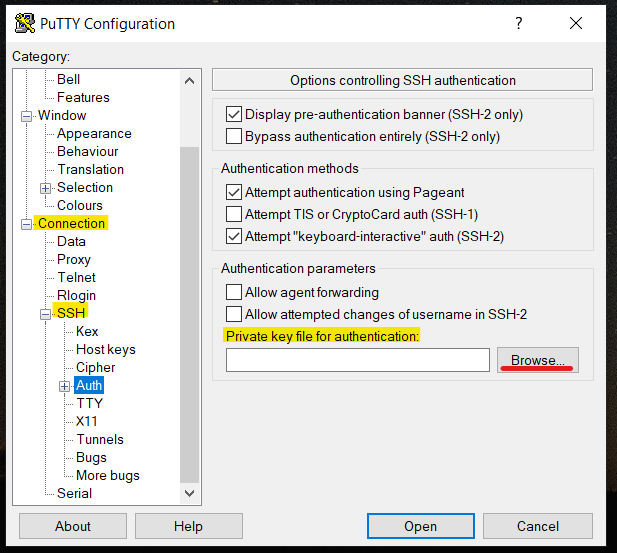Check Attempt TIS or CryptoCard auth
617x553 pixels.
pos(234,214)
